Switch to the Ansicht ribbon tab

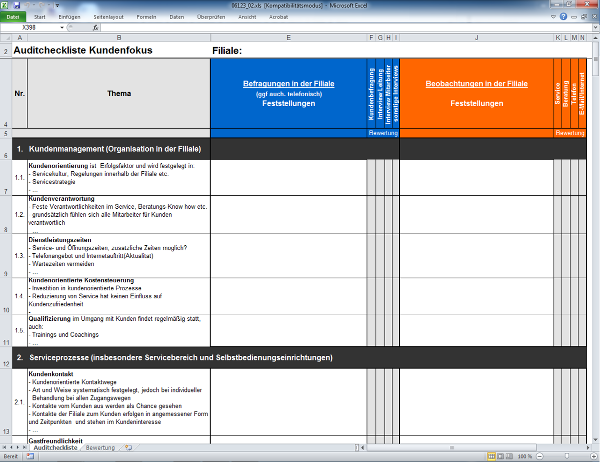tap(247, 17)
